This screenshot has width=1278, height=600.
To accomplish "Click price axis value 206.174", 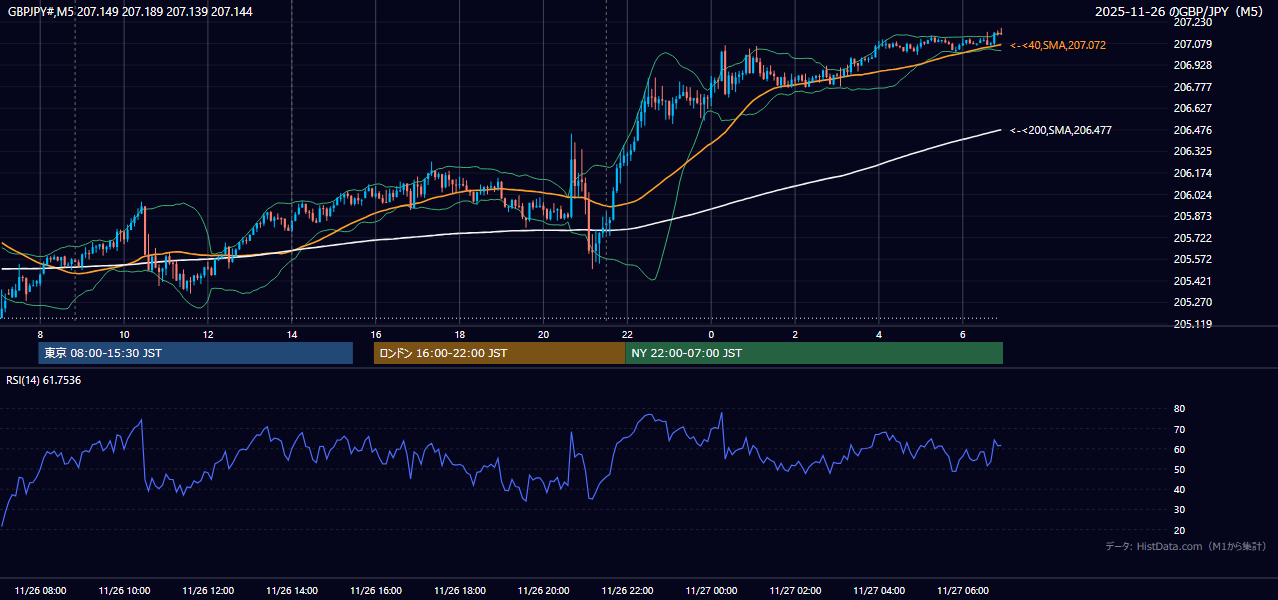I will point(1192,173).
